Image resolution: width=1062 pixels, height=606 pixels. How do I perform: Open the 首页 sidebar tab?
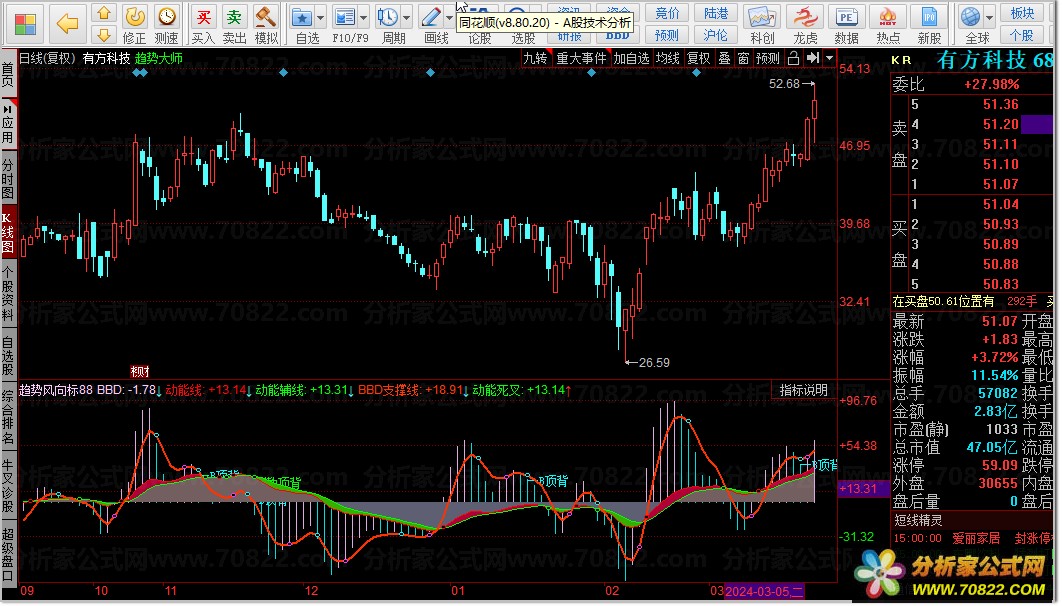pyautogui.click(x=8, y=74)
